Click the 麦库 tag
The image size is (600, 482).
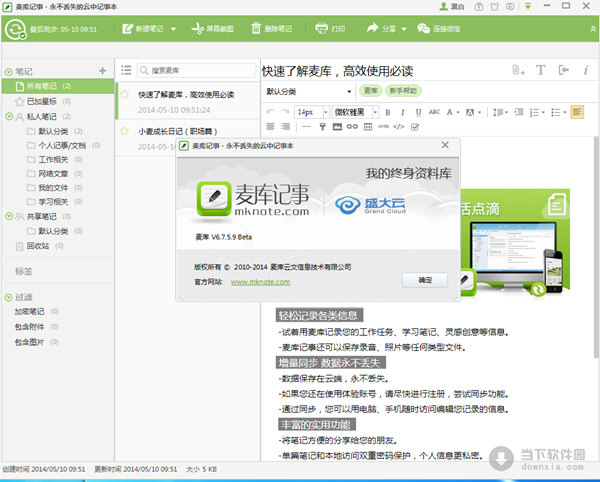[x=370, y=91]
